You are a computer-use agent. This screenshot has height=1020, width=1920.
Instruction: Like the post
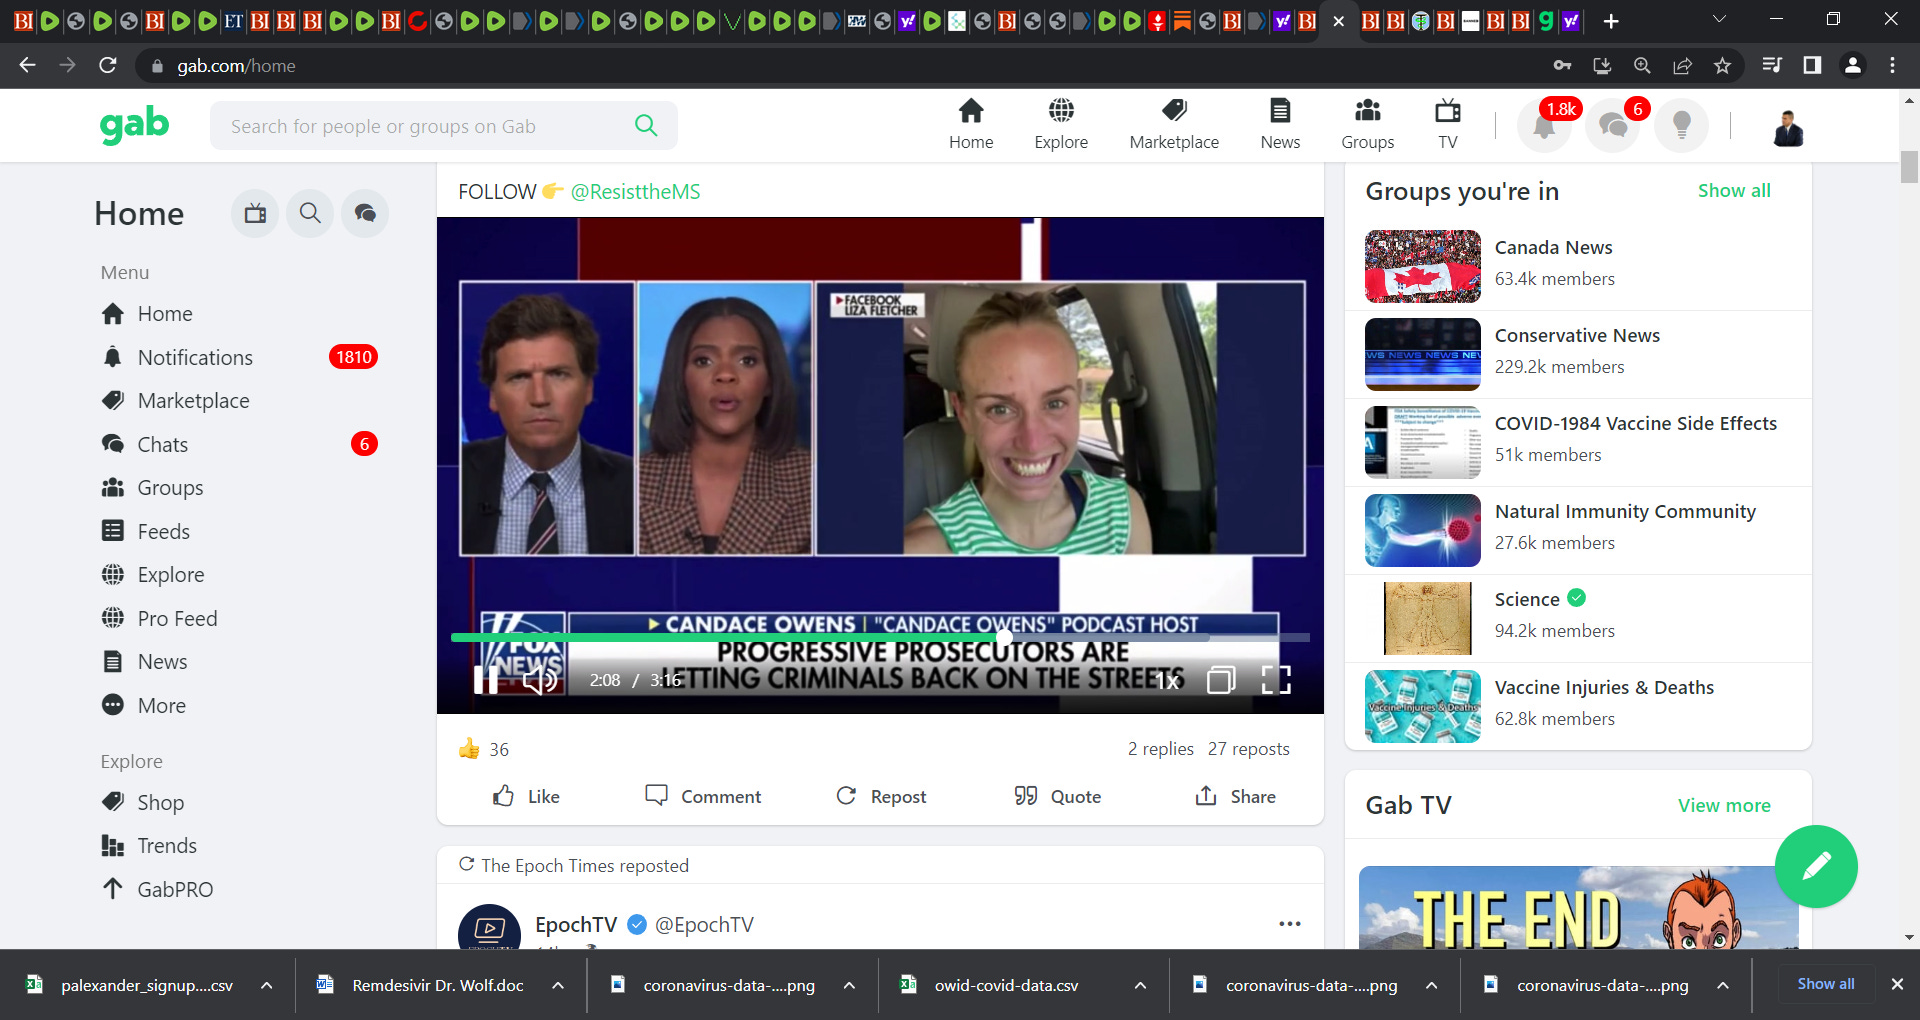pos(526,796)
